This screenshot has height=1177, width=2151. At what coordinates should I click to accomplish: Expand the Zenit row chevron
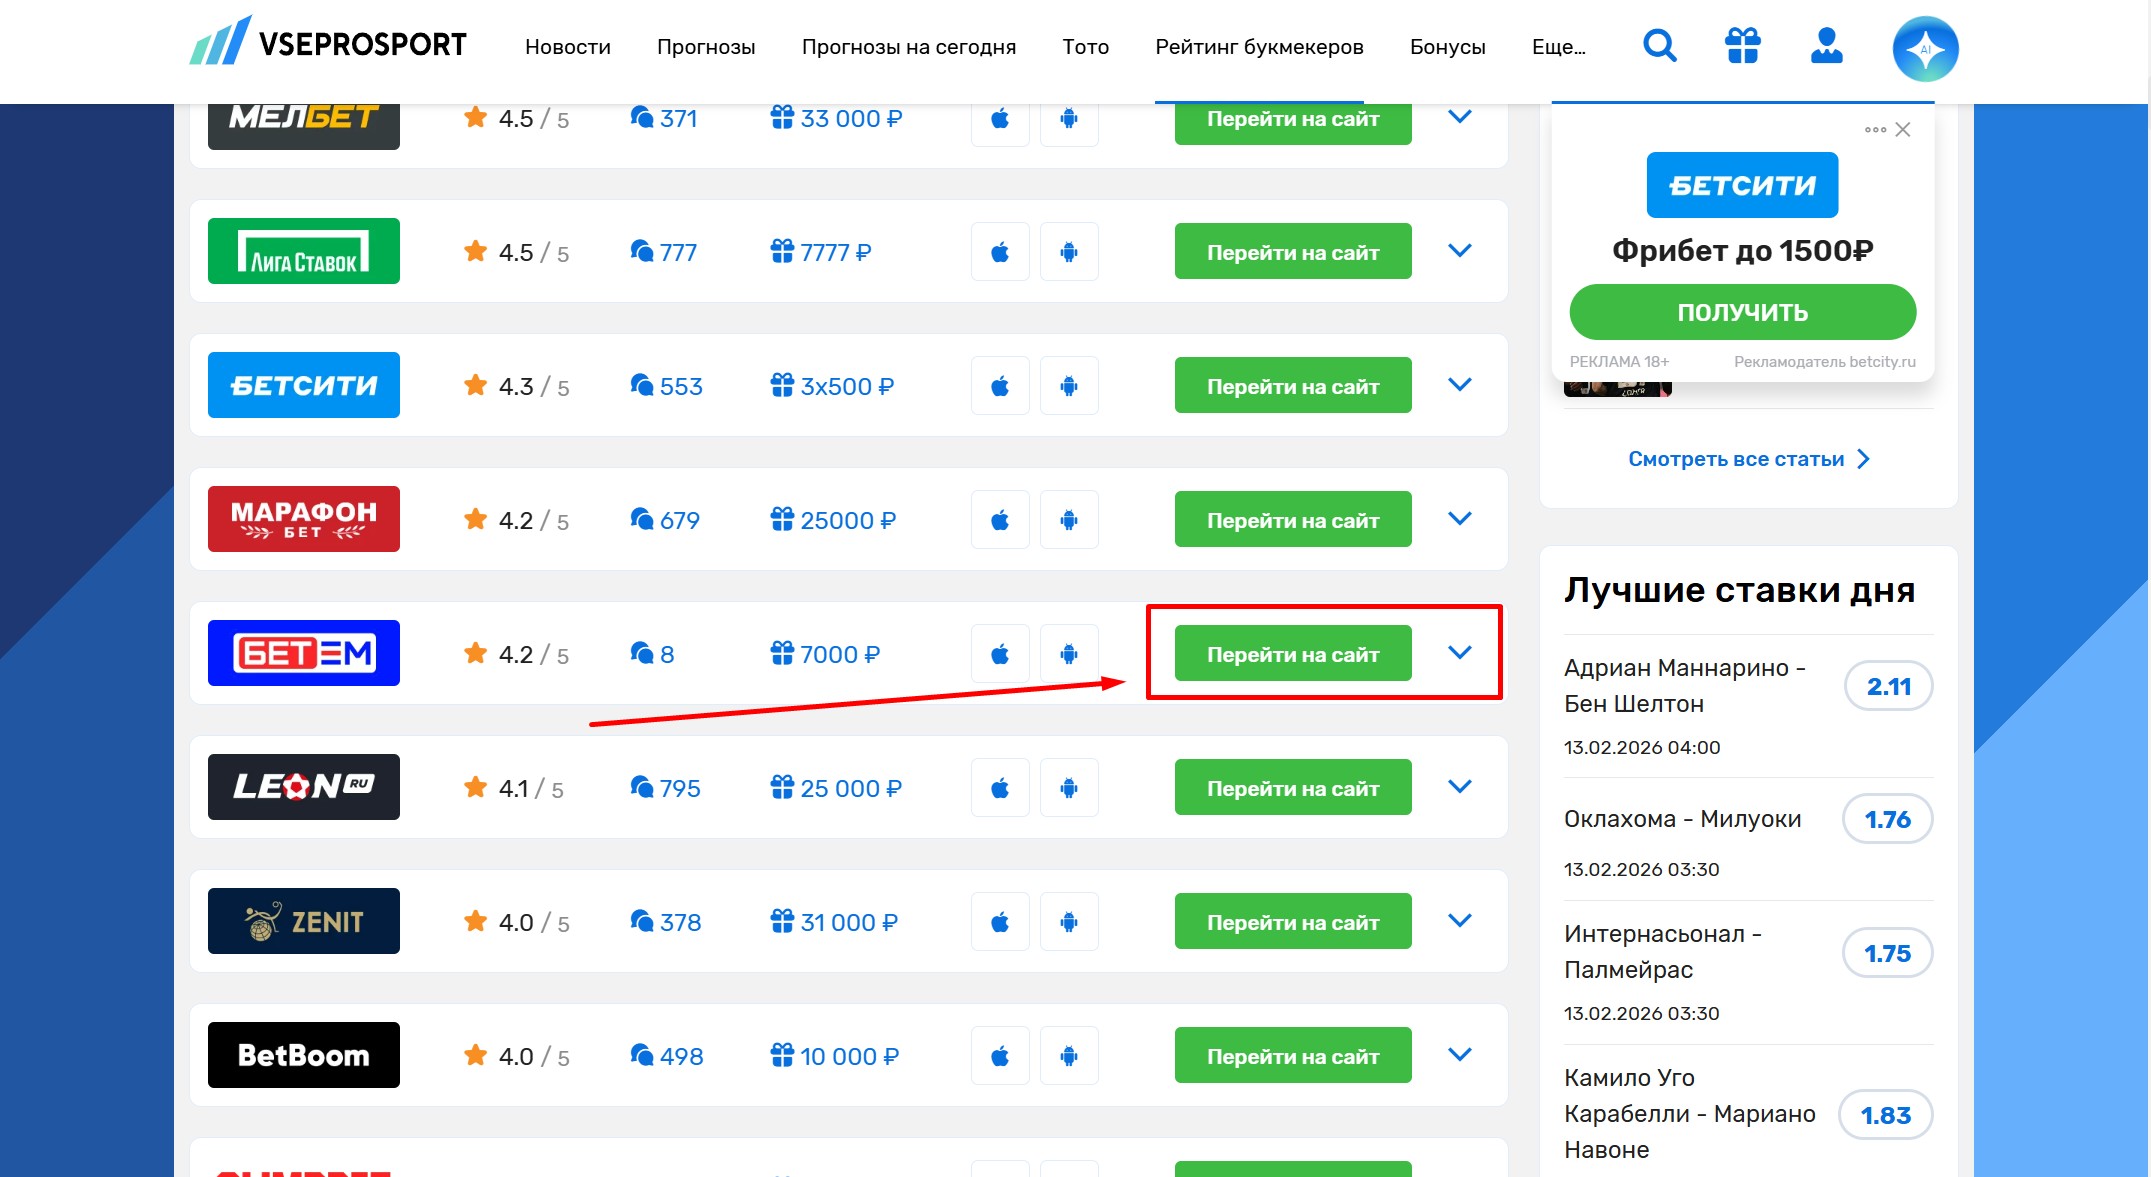[x=1460, y=921]
